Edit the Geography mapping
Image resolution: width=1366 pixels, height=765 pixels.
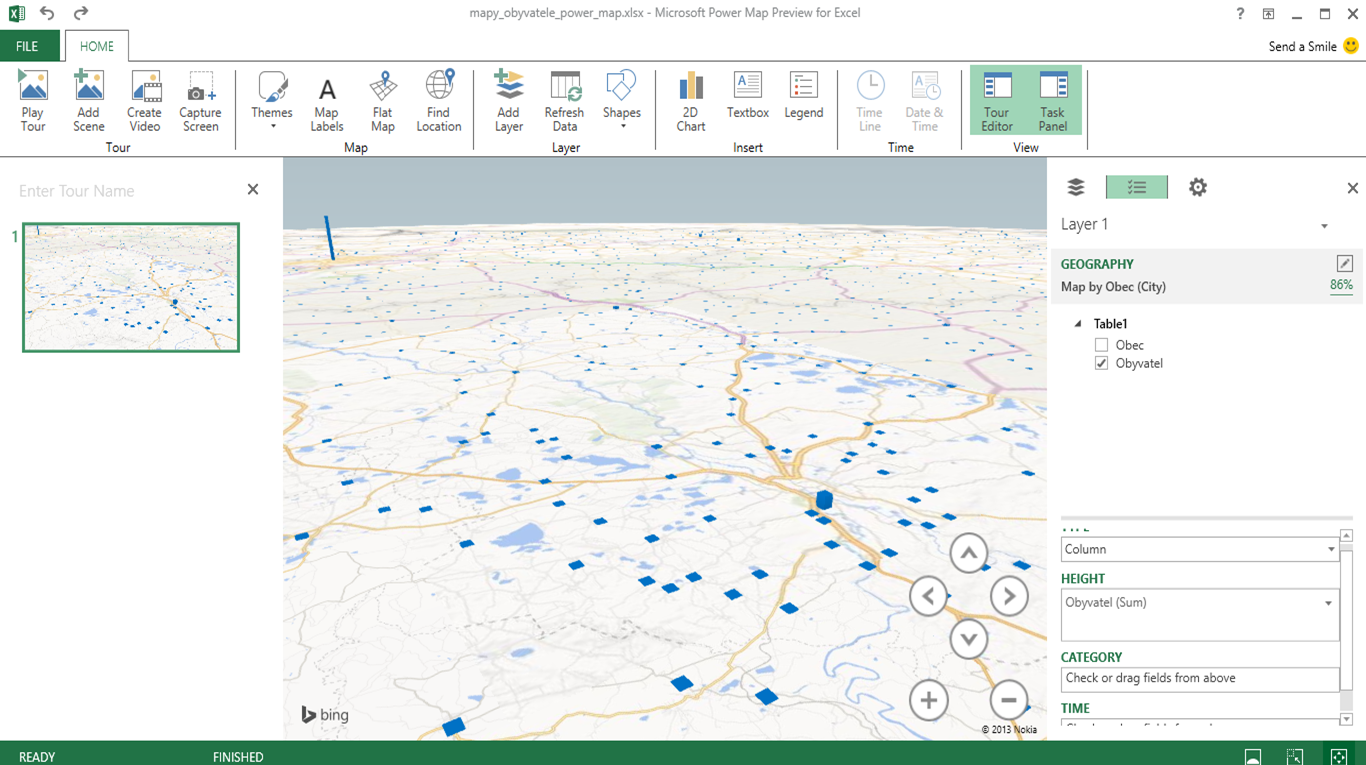click(1345, 263)
